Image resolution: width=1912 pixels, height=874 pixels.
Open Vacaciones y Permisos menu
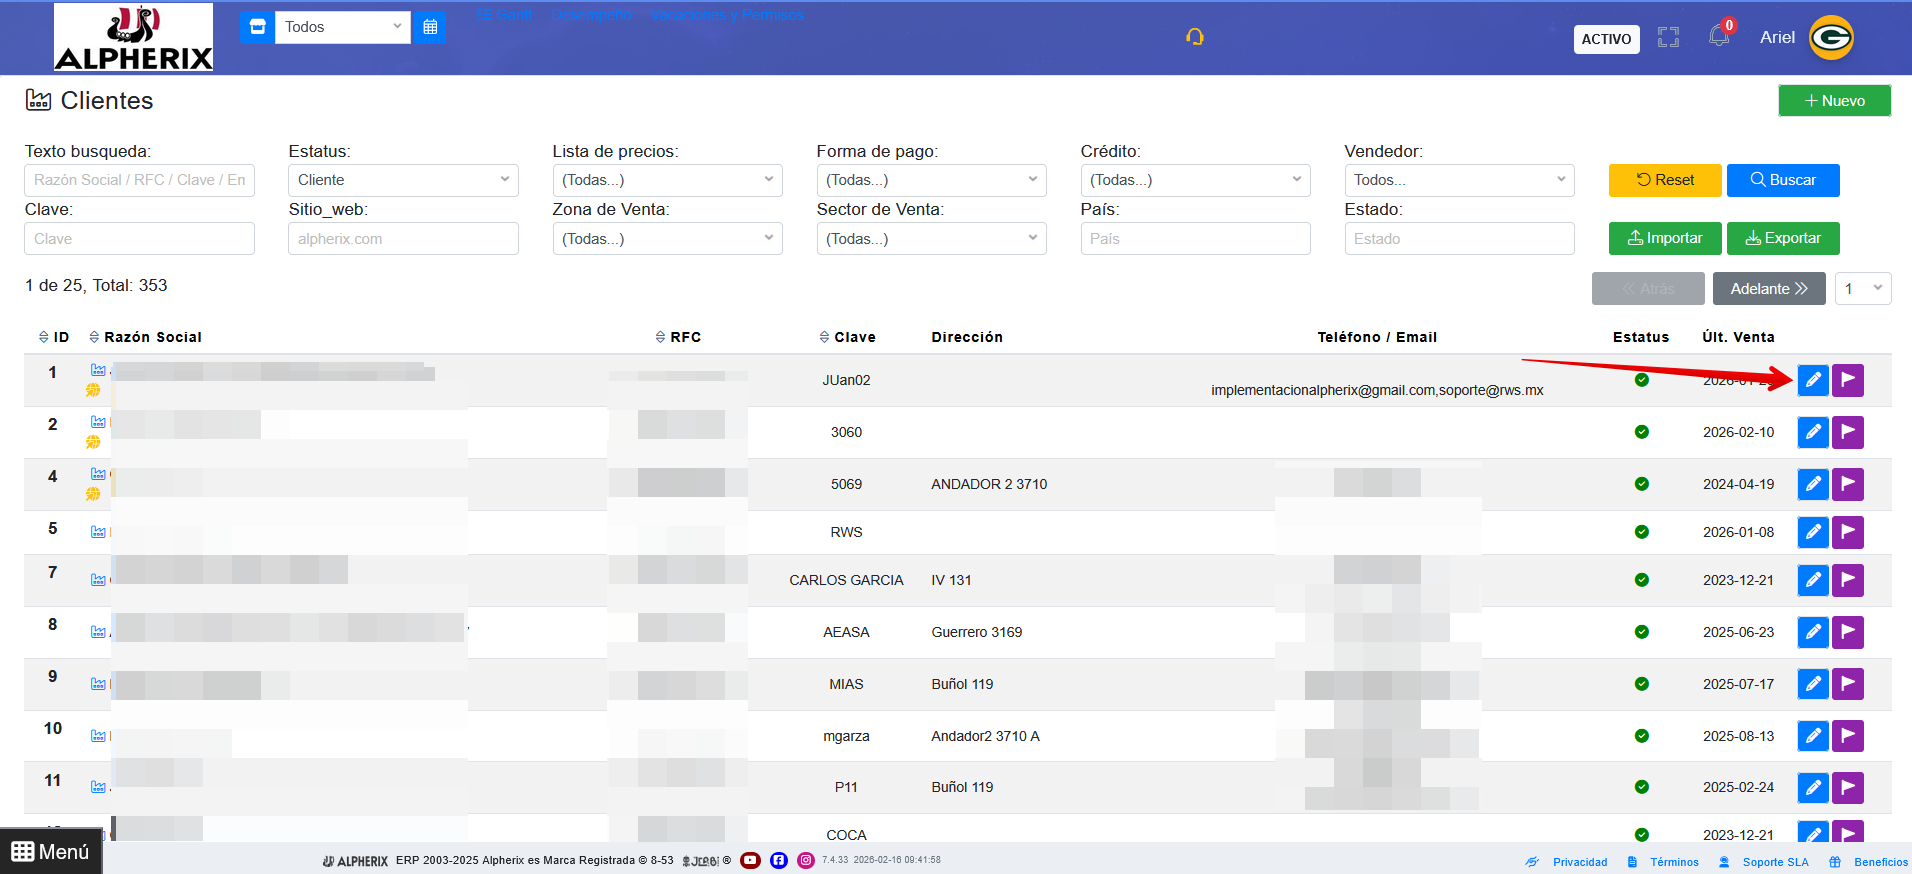(x=727, y=15)
